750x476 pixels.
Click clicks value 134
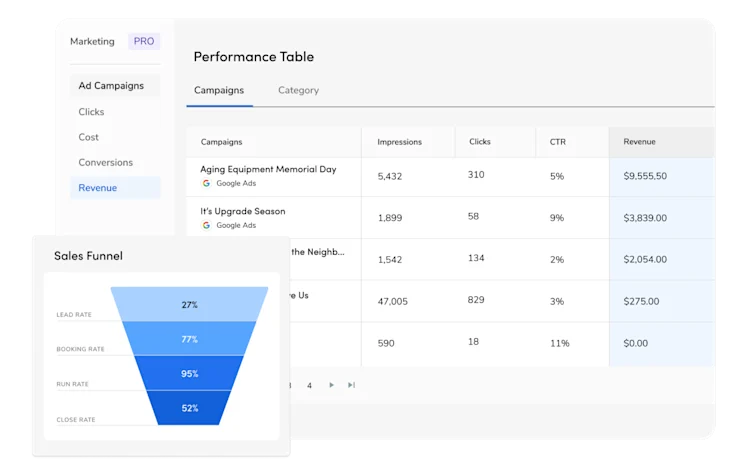[x=476, y=258]
